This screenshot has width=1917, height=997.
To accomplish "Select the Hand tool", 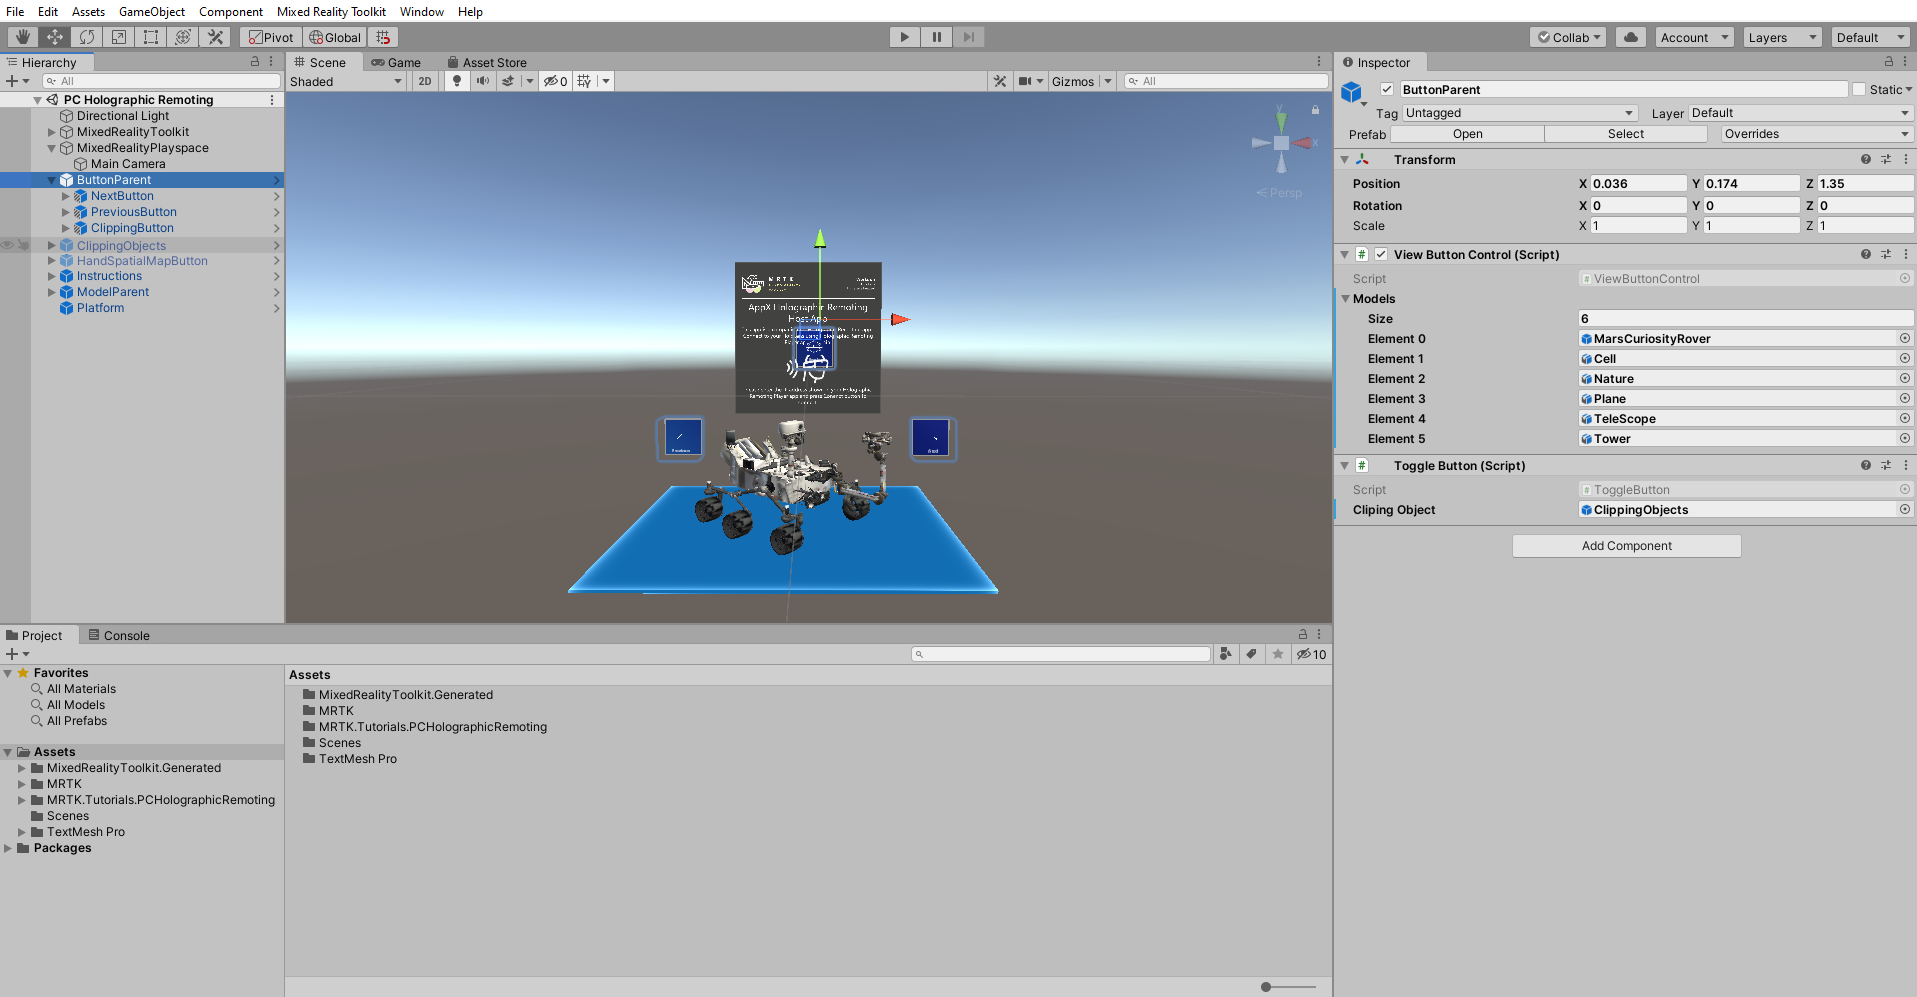I will [x=23, y=37].
